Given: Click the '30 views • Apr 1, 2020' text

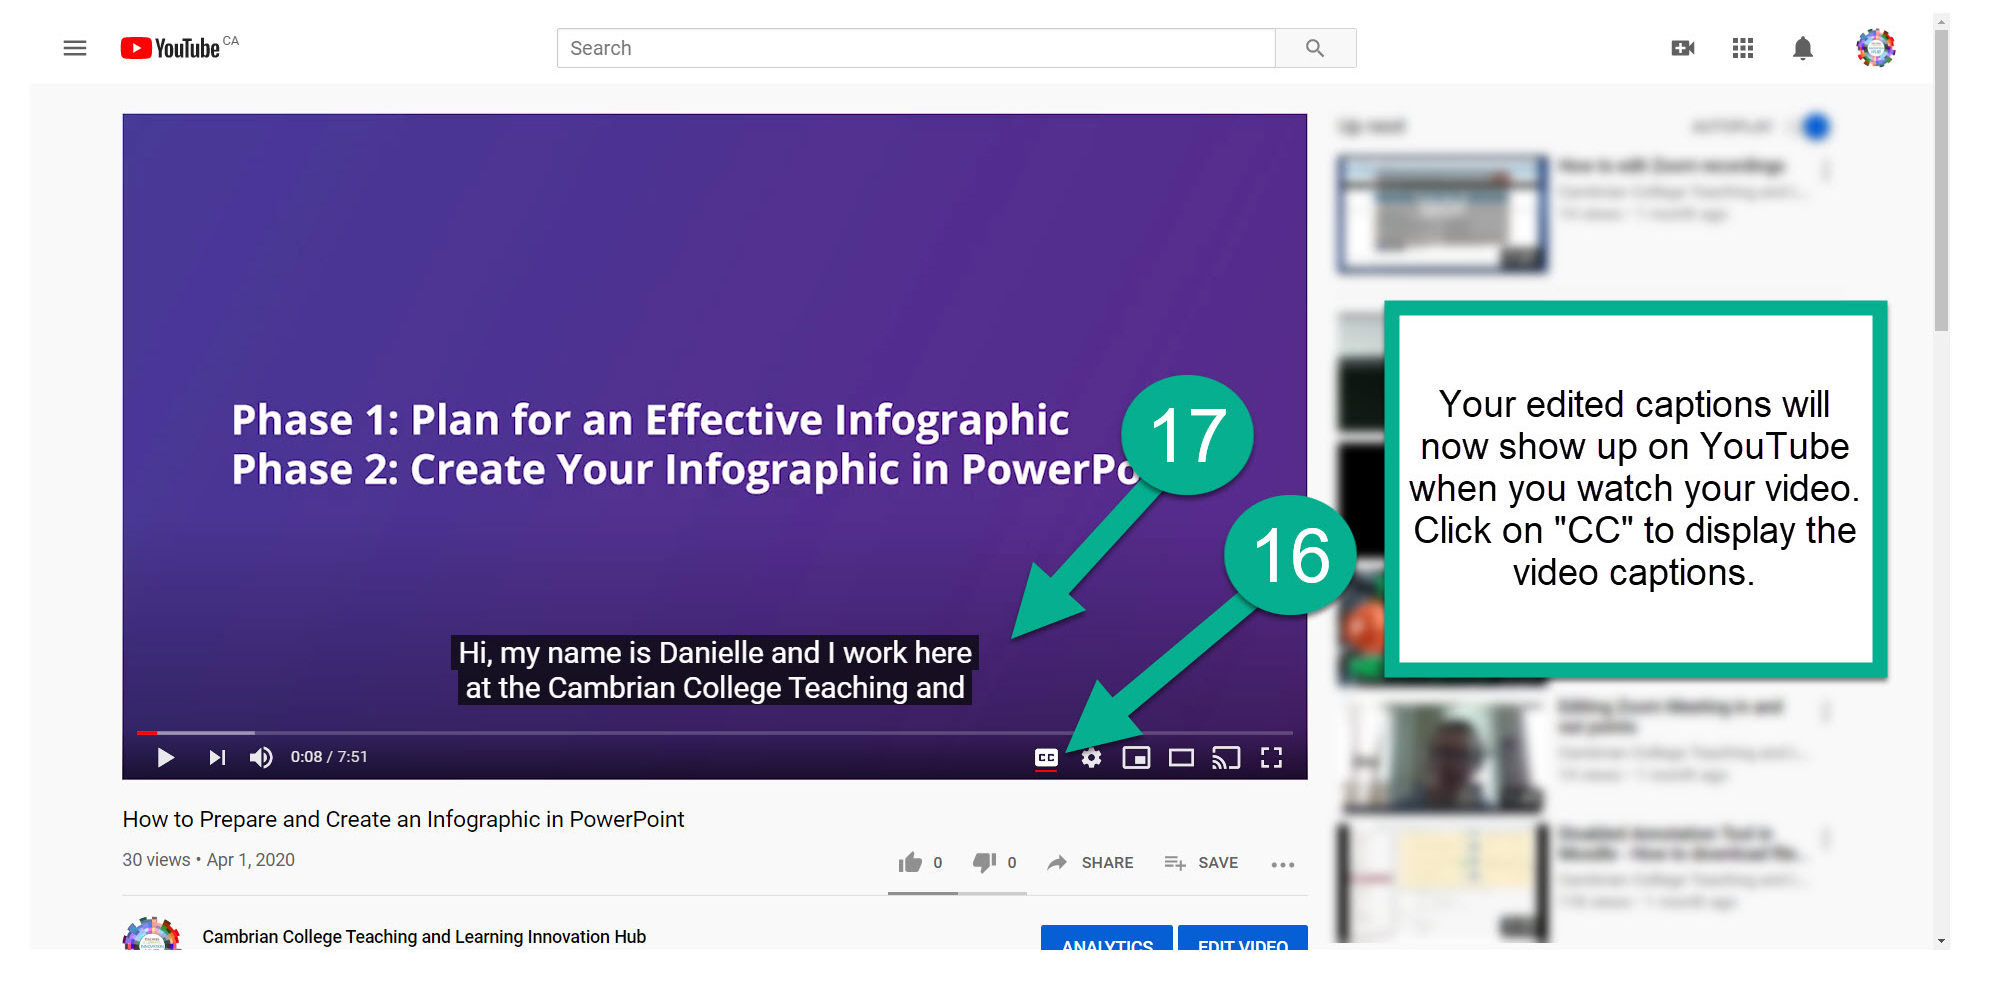Looking at the screenshot, I should [x=208, y=860].
